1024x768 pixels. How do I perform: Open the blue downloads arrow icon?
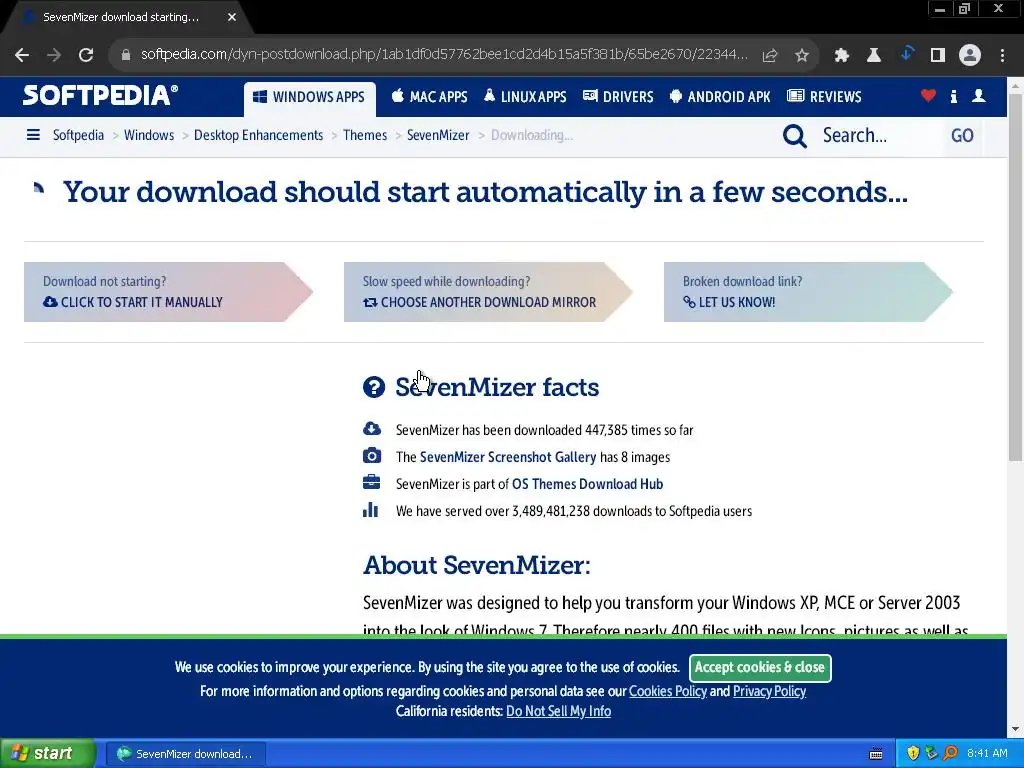click(906, 54)
